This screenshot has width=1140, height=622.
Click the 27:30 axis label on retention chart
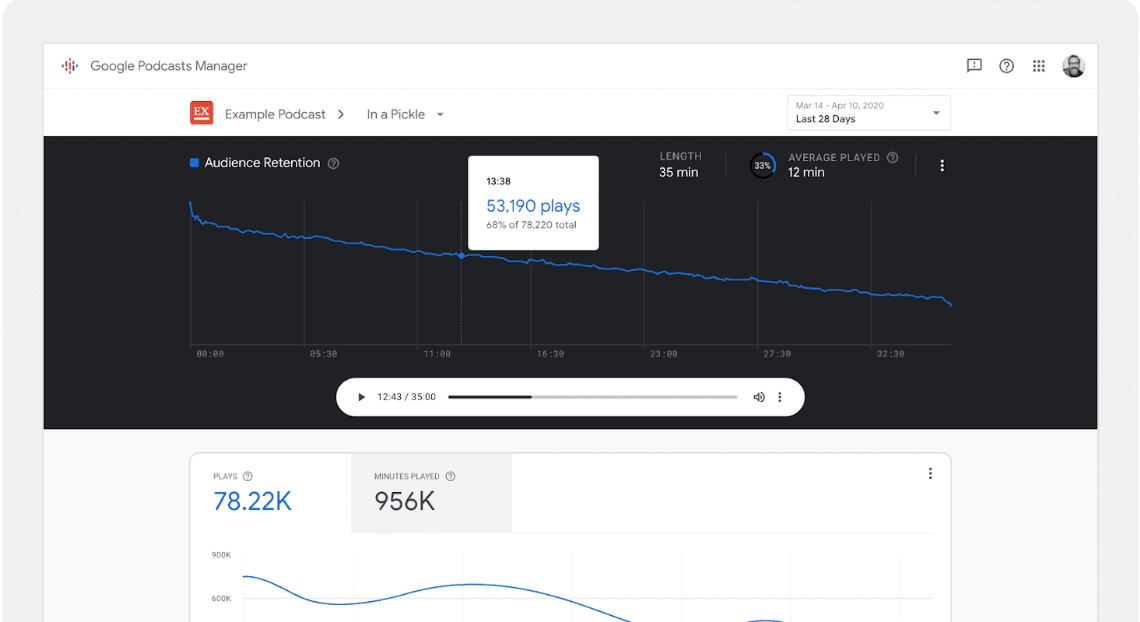click(x=777, y=354)
